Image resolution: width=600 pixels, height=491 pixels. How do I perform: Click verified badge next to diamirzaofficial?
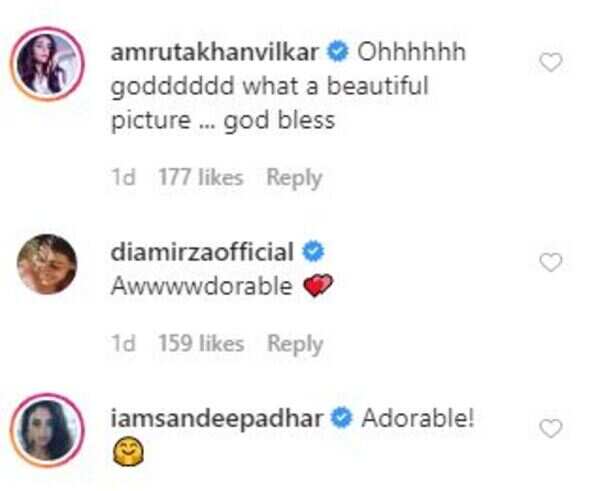tap(311, 250)
